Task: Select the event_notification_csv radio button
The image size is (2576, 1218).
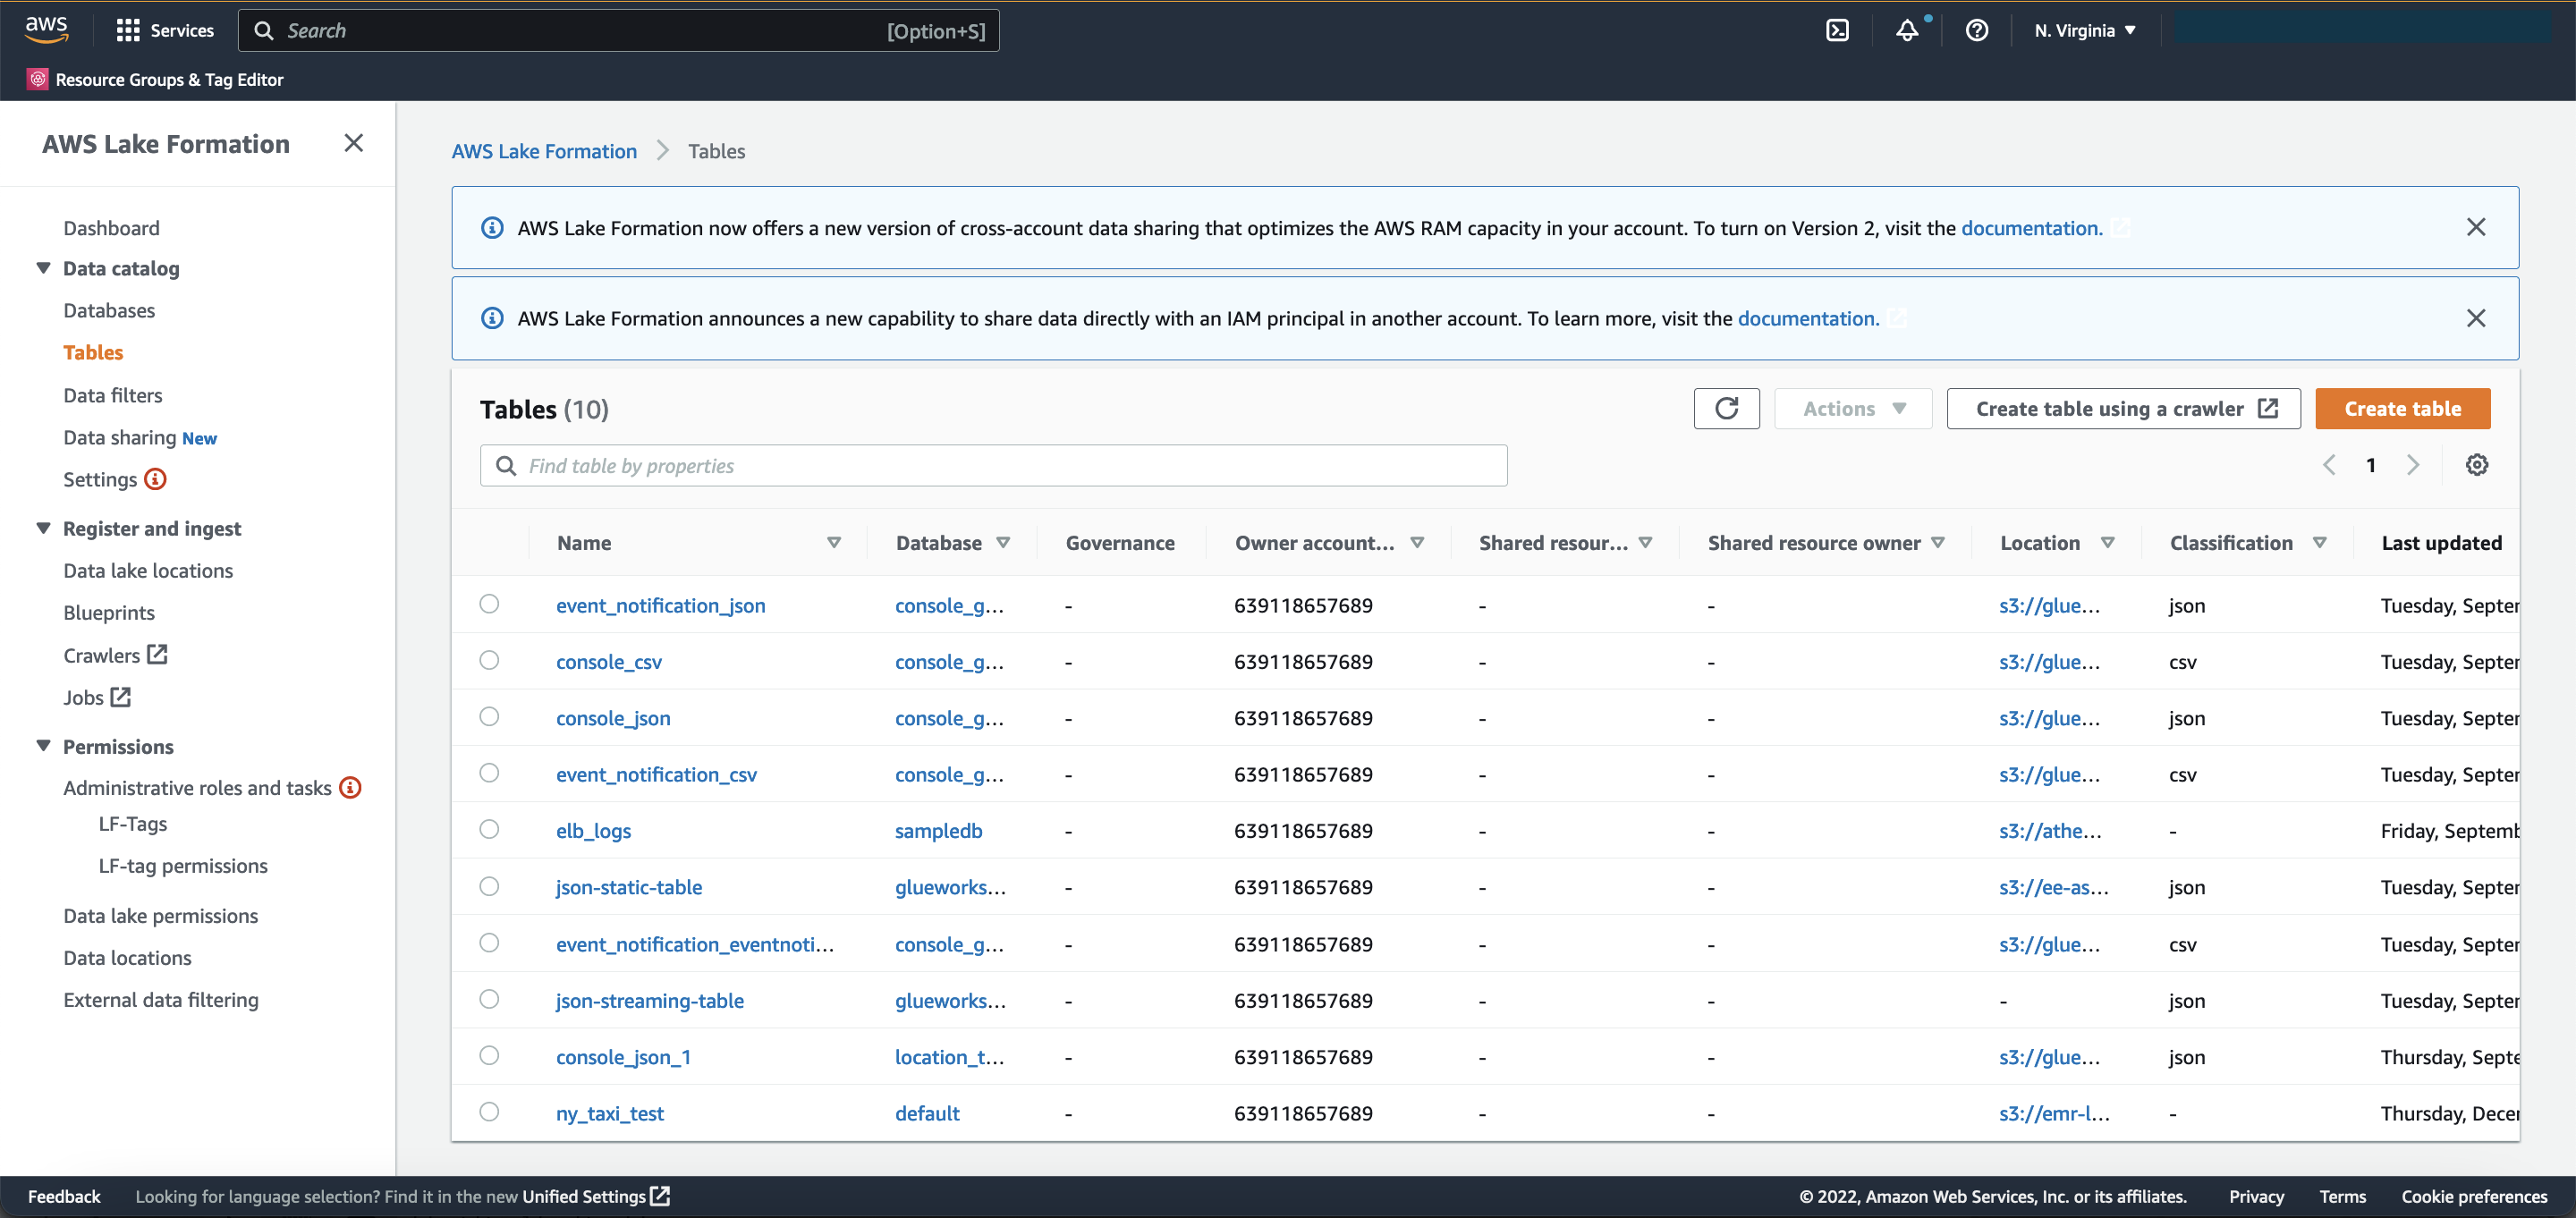Action: point(489,773)
